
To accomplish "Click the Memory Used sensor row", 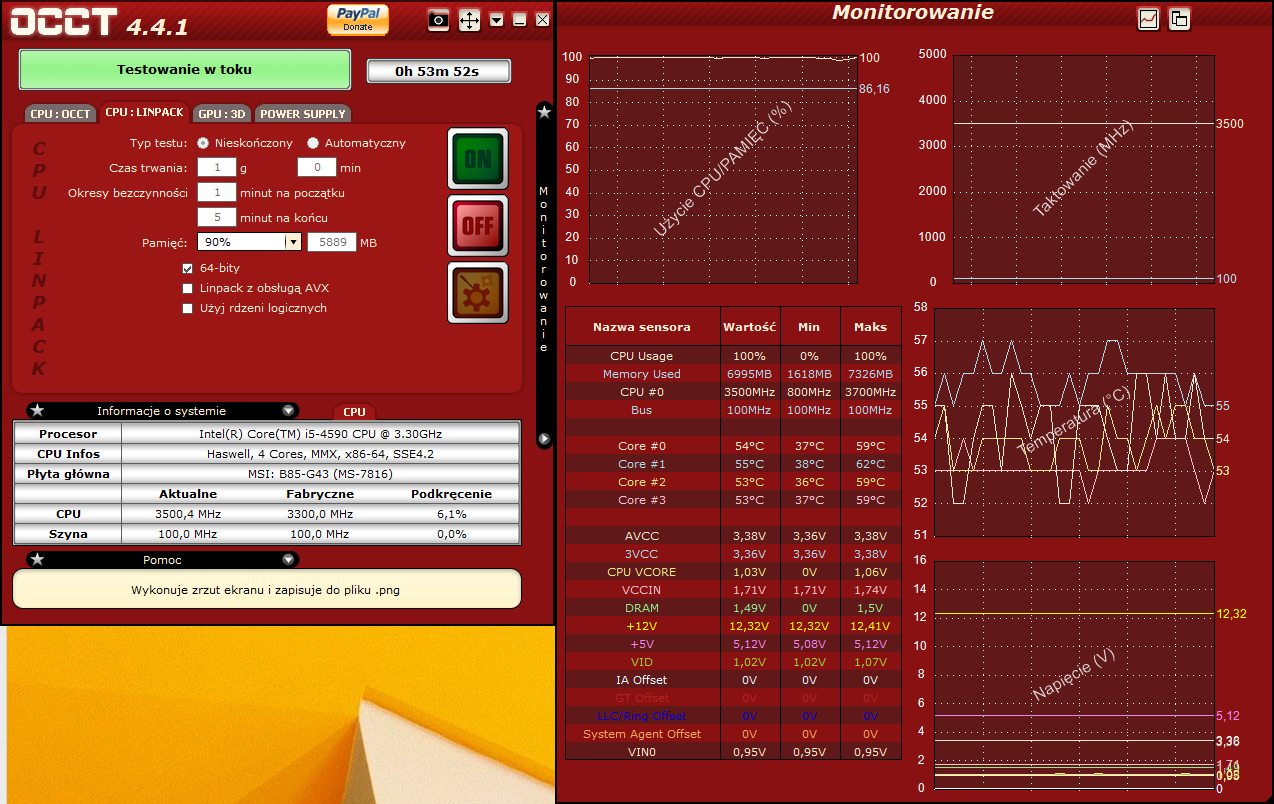I will (x=733, y=374).
